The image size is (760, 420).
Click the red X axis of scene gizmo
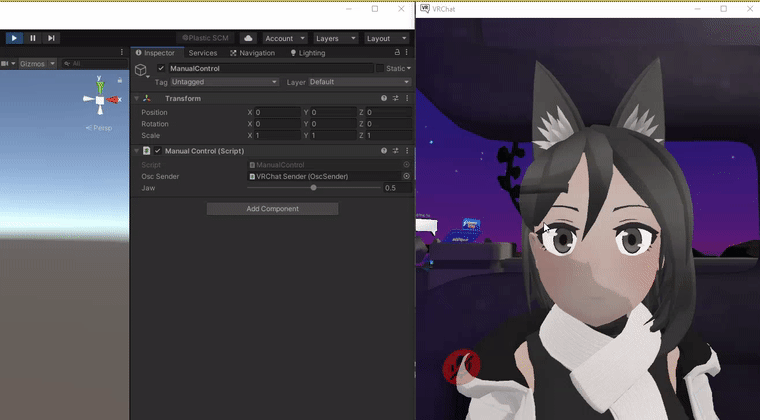(114, 100)
